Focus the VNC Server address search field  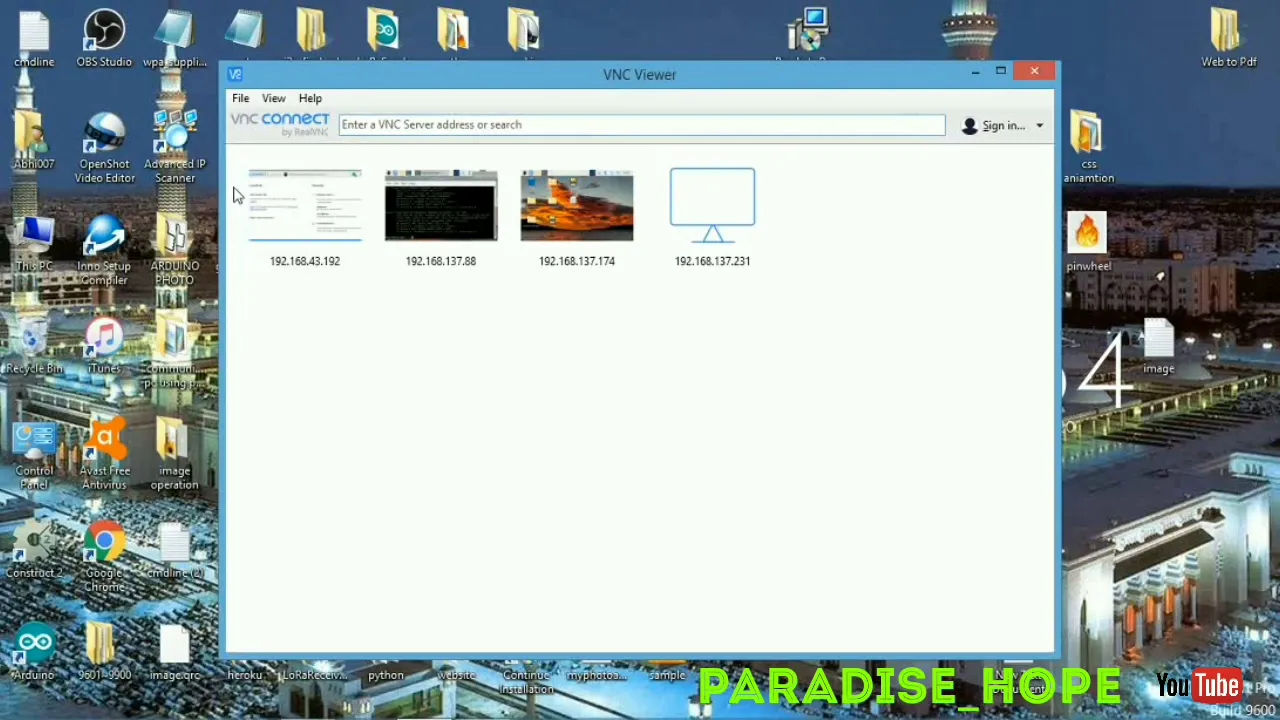(642, 125)
